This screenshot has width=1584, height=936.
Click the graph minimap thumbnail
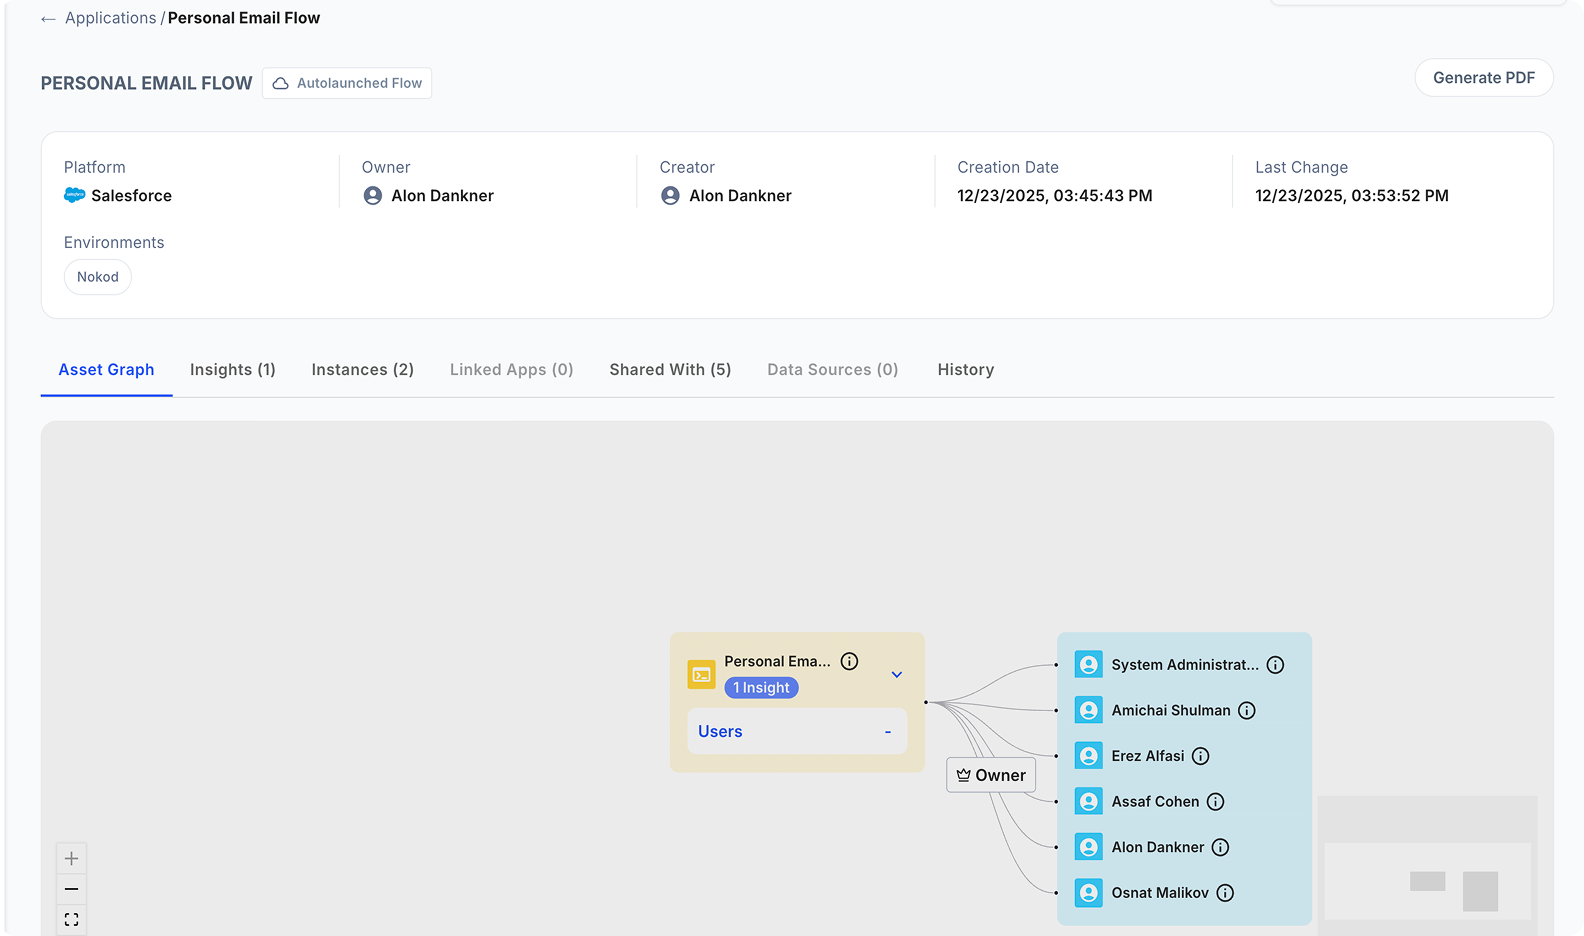click(x=1427, y=866)
